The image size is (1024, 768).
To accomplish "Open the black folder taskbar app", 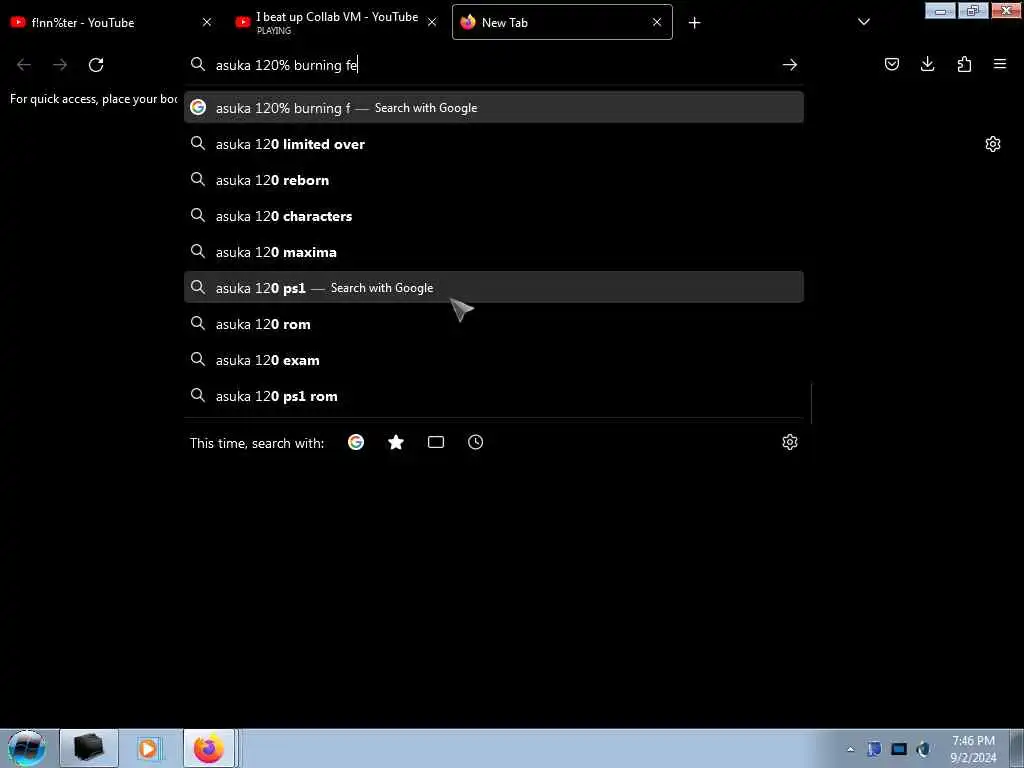I will [89, 748].
